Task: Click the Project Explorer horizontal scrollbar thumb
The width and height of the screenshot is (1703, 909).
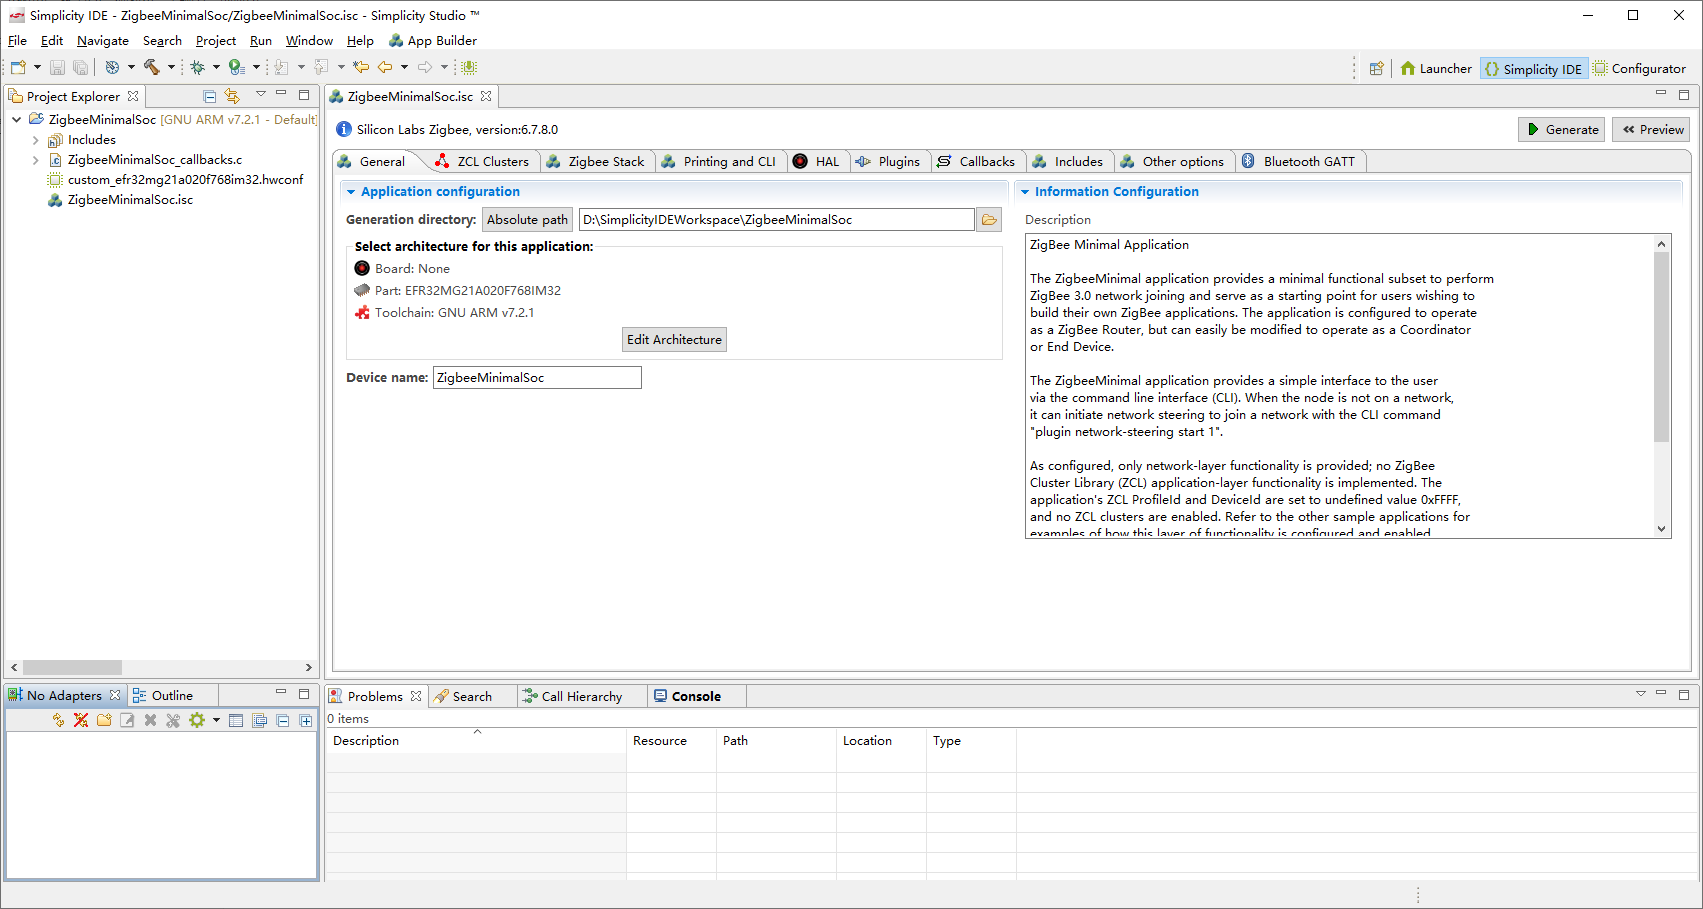Action: (72, 667)
